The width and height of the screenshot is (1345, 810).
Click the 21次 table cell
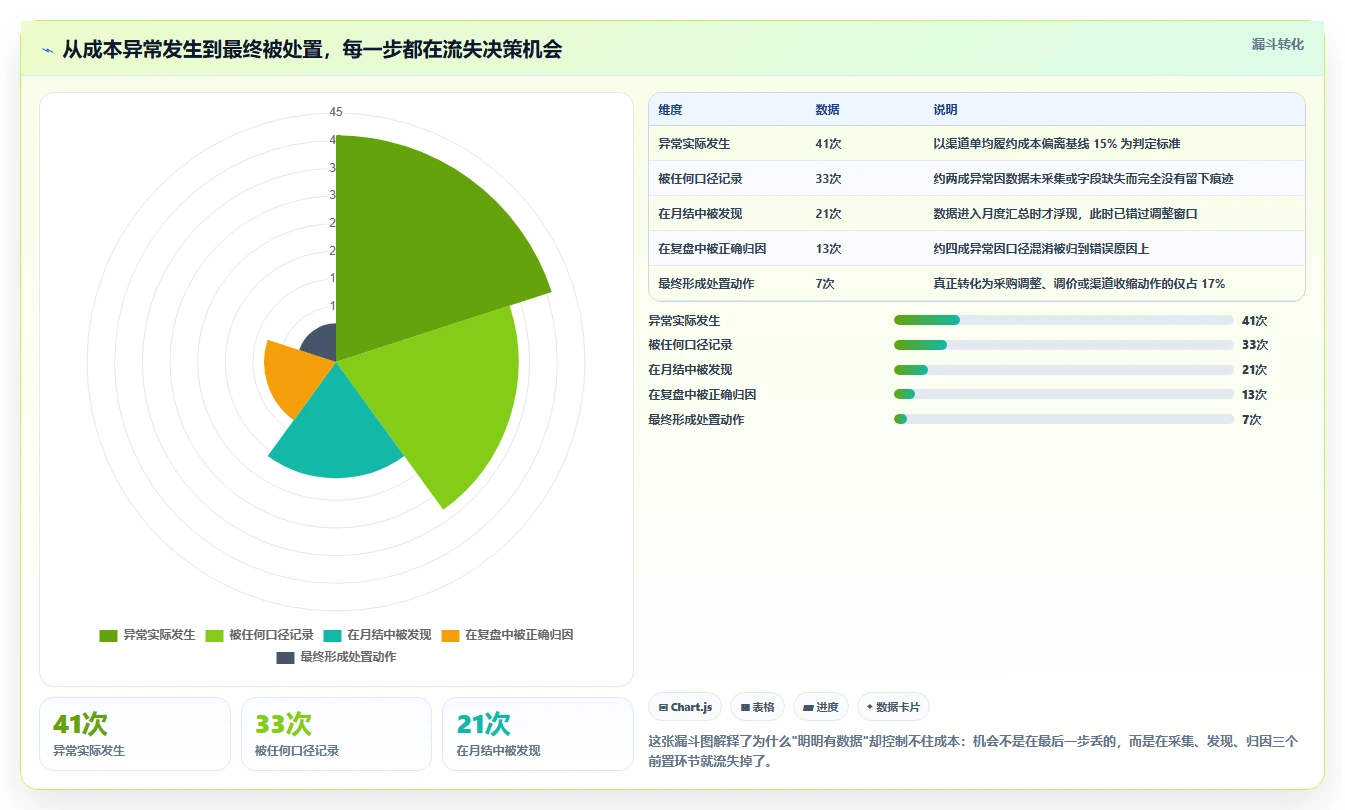[x=828, y=214]
